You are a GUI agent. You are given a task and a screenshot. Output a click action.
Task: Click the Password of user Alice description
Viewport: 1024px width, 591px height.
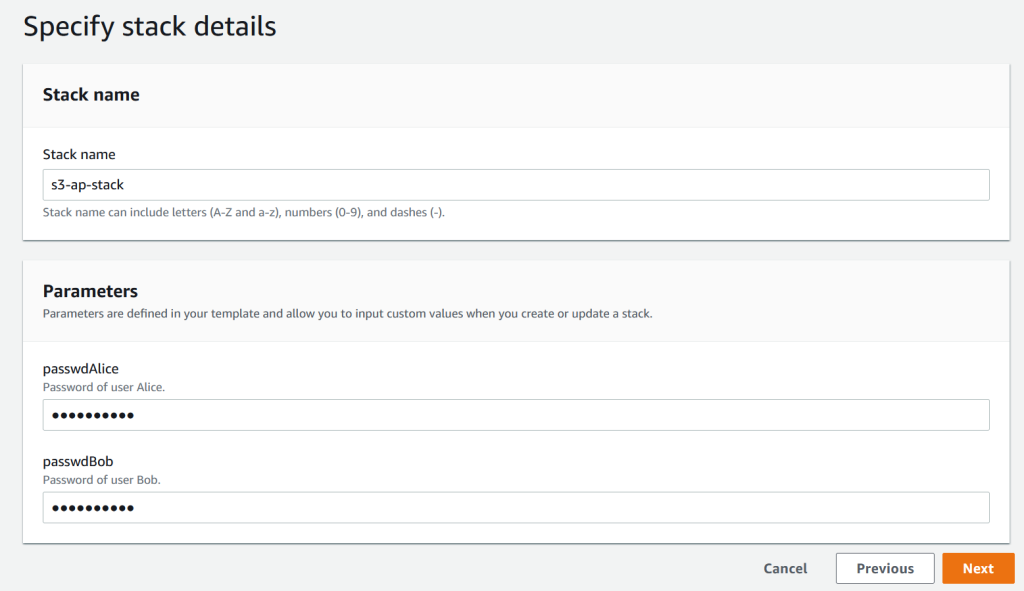[x=105, y=386]
